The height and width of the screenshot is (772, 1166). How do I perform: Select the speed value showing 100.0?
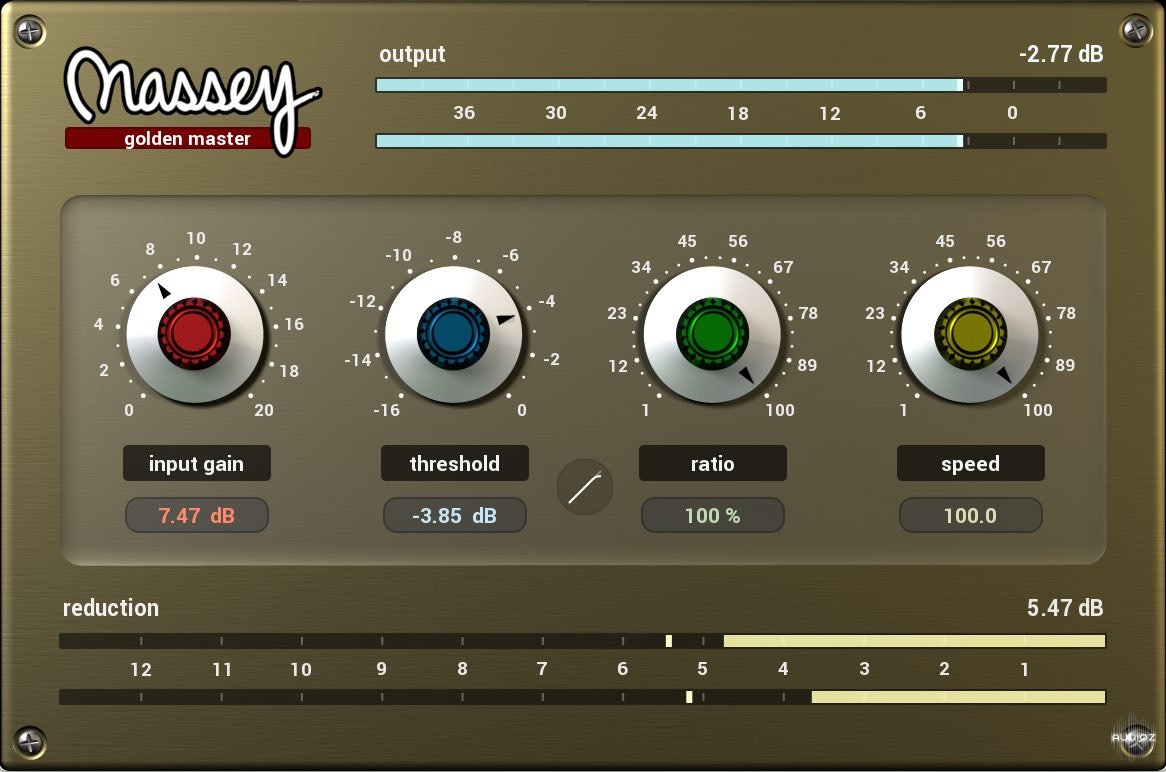tap(970, 515)
